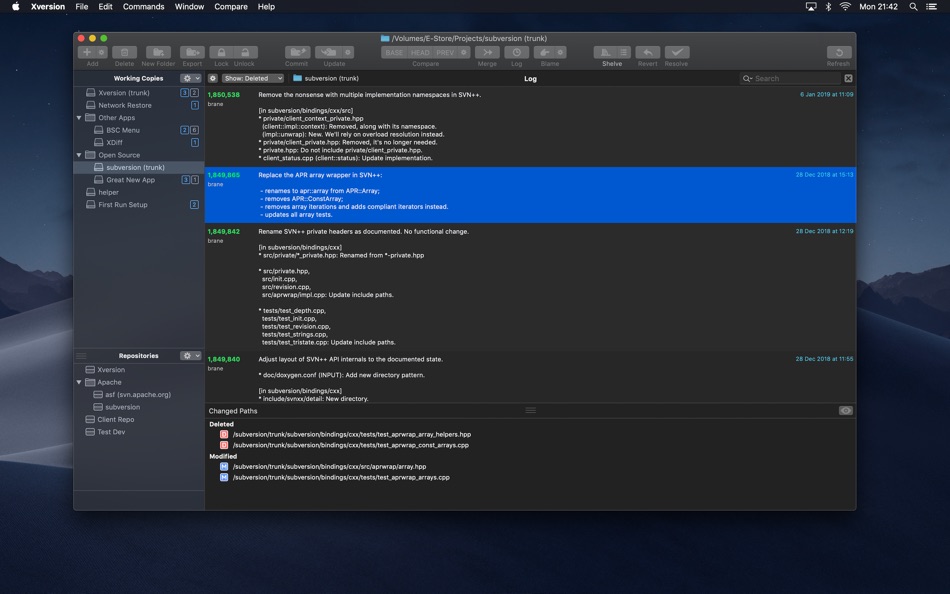Open the Edit menu
Screen dimensions: 950x594
(105, 7)
